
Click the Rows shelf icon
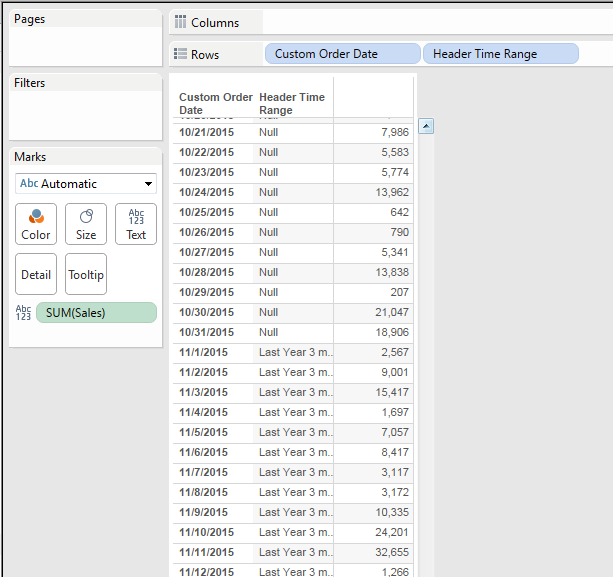(x=180, y=54)
